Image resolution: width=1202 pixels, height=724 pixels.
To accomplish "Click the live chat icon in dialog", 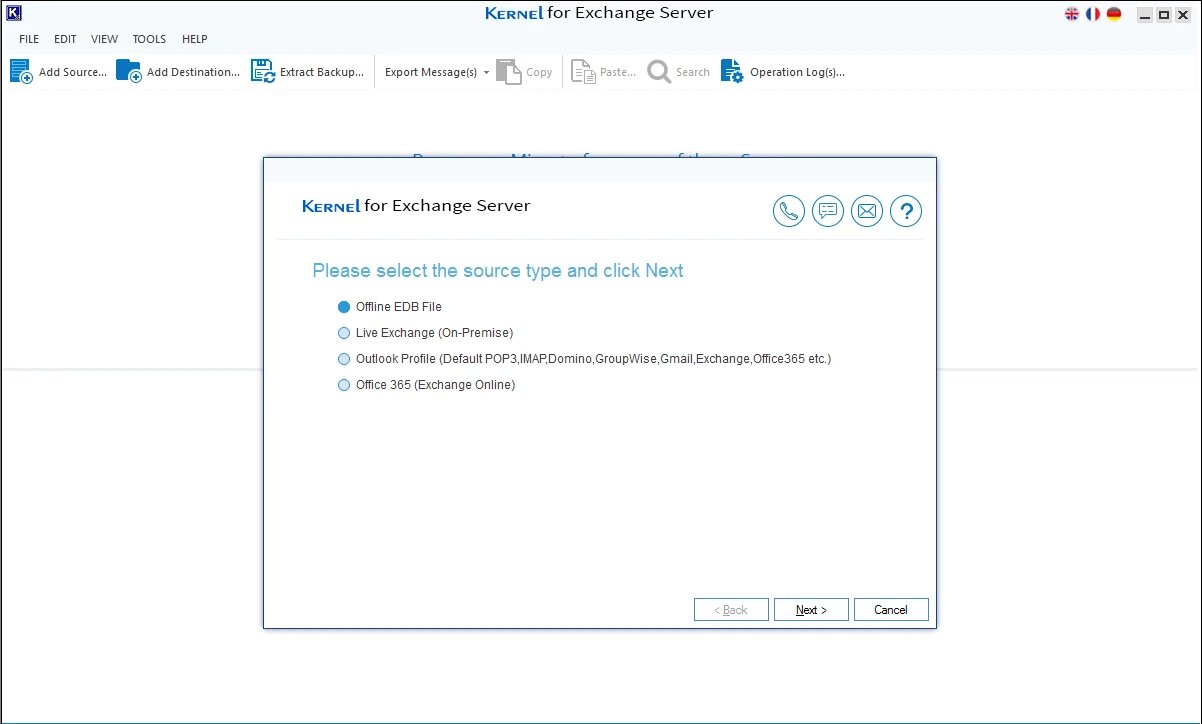I will coord(828,211).
